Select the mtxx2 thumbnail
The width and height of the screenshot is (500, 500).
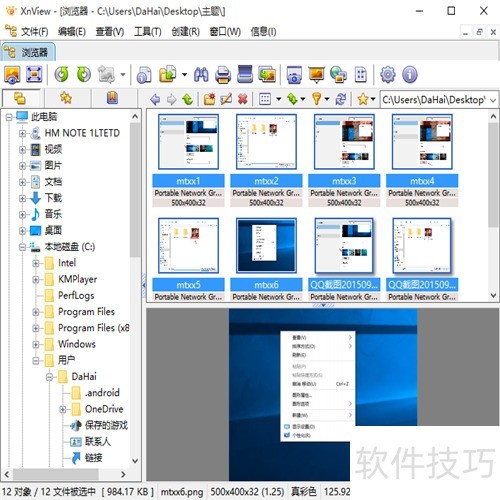tap(266, 142)
